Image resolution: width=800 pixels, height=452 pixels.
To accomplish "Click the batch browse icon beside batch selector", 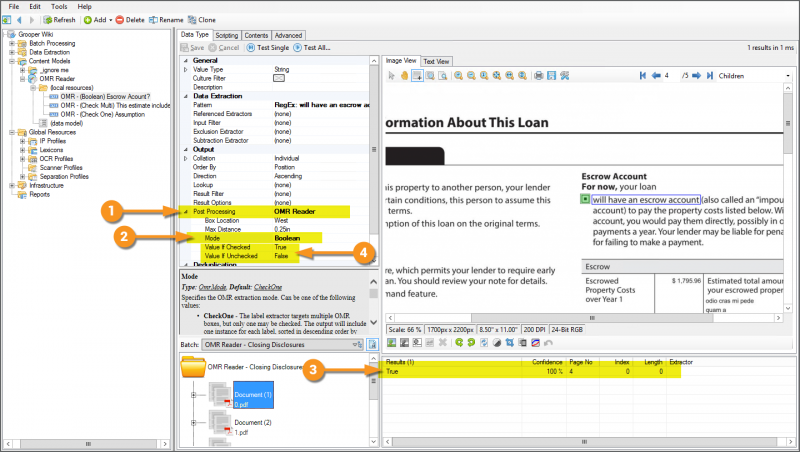I will pyautogui.click(x=372, y=344).
